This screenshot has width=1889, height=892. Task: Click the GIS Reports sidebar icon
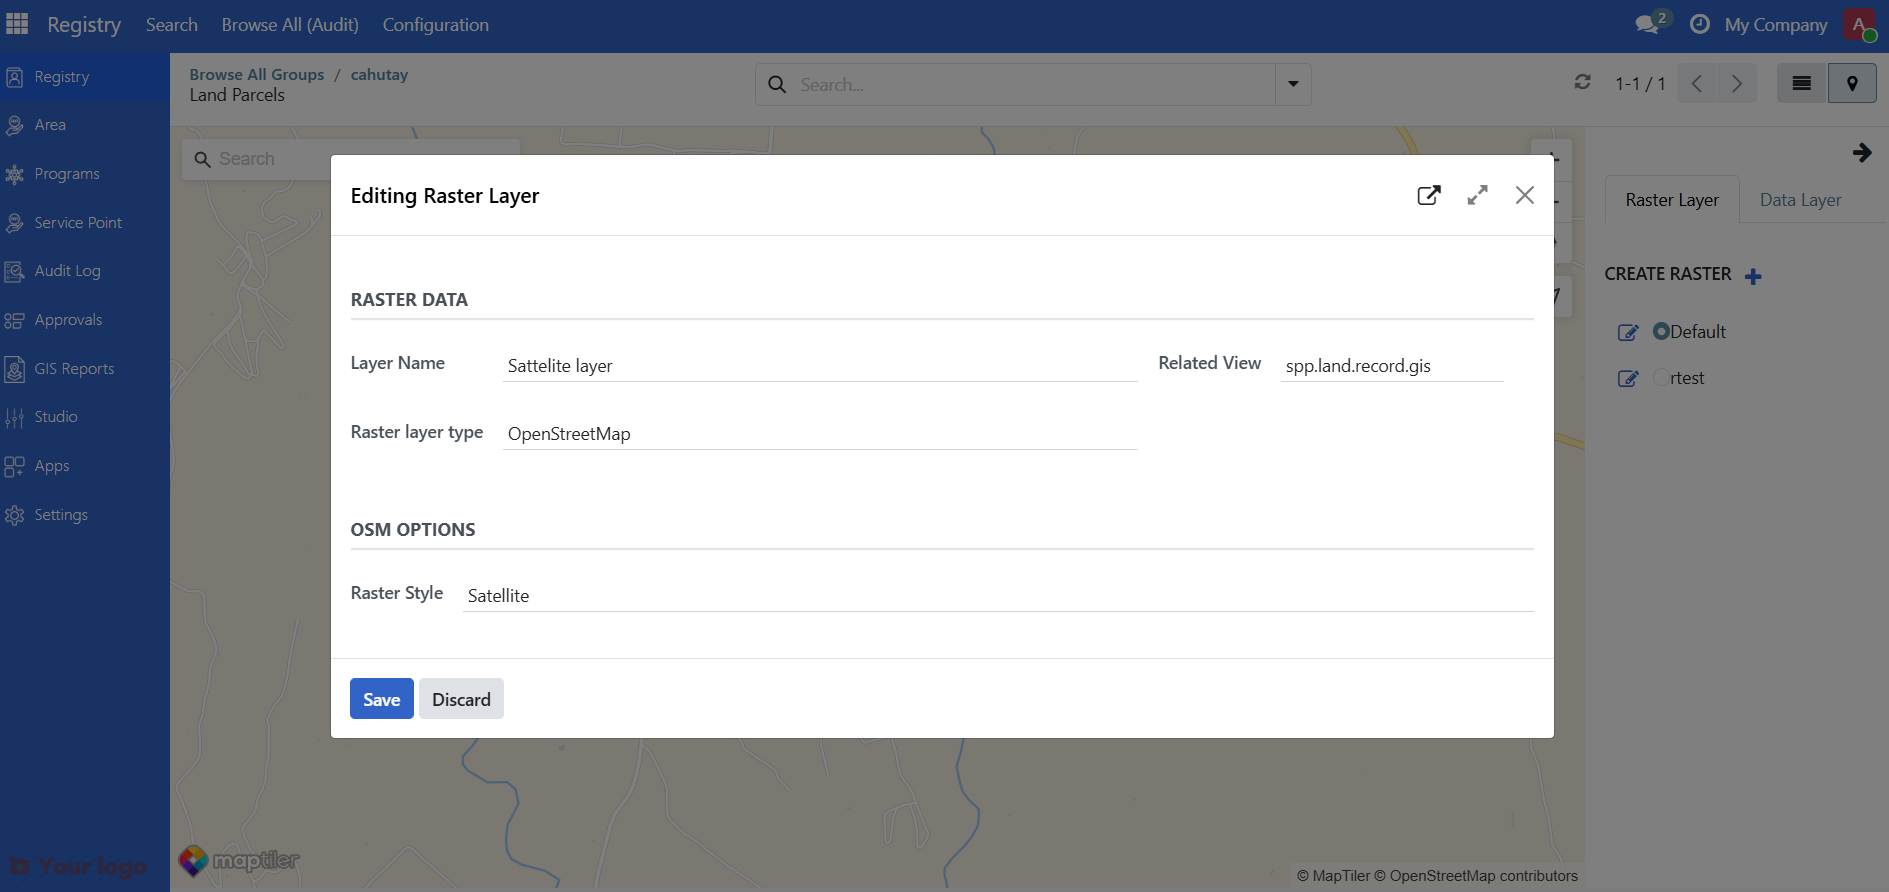click(x=14, y=369)
